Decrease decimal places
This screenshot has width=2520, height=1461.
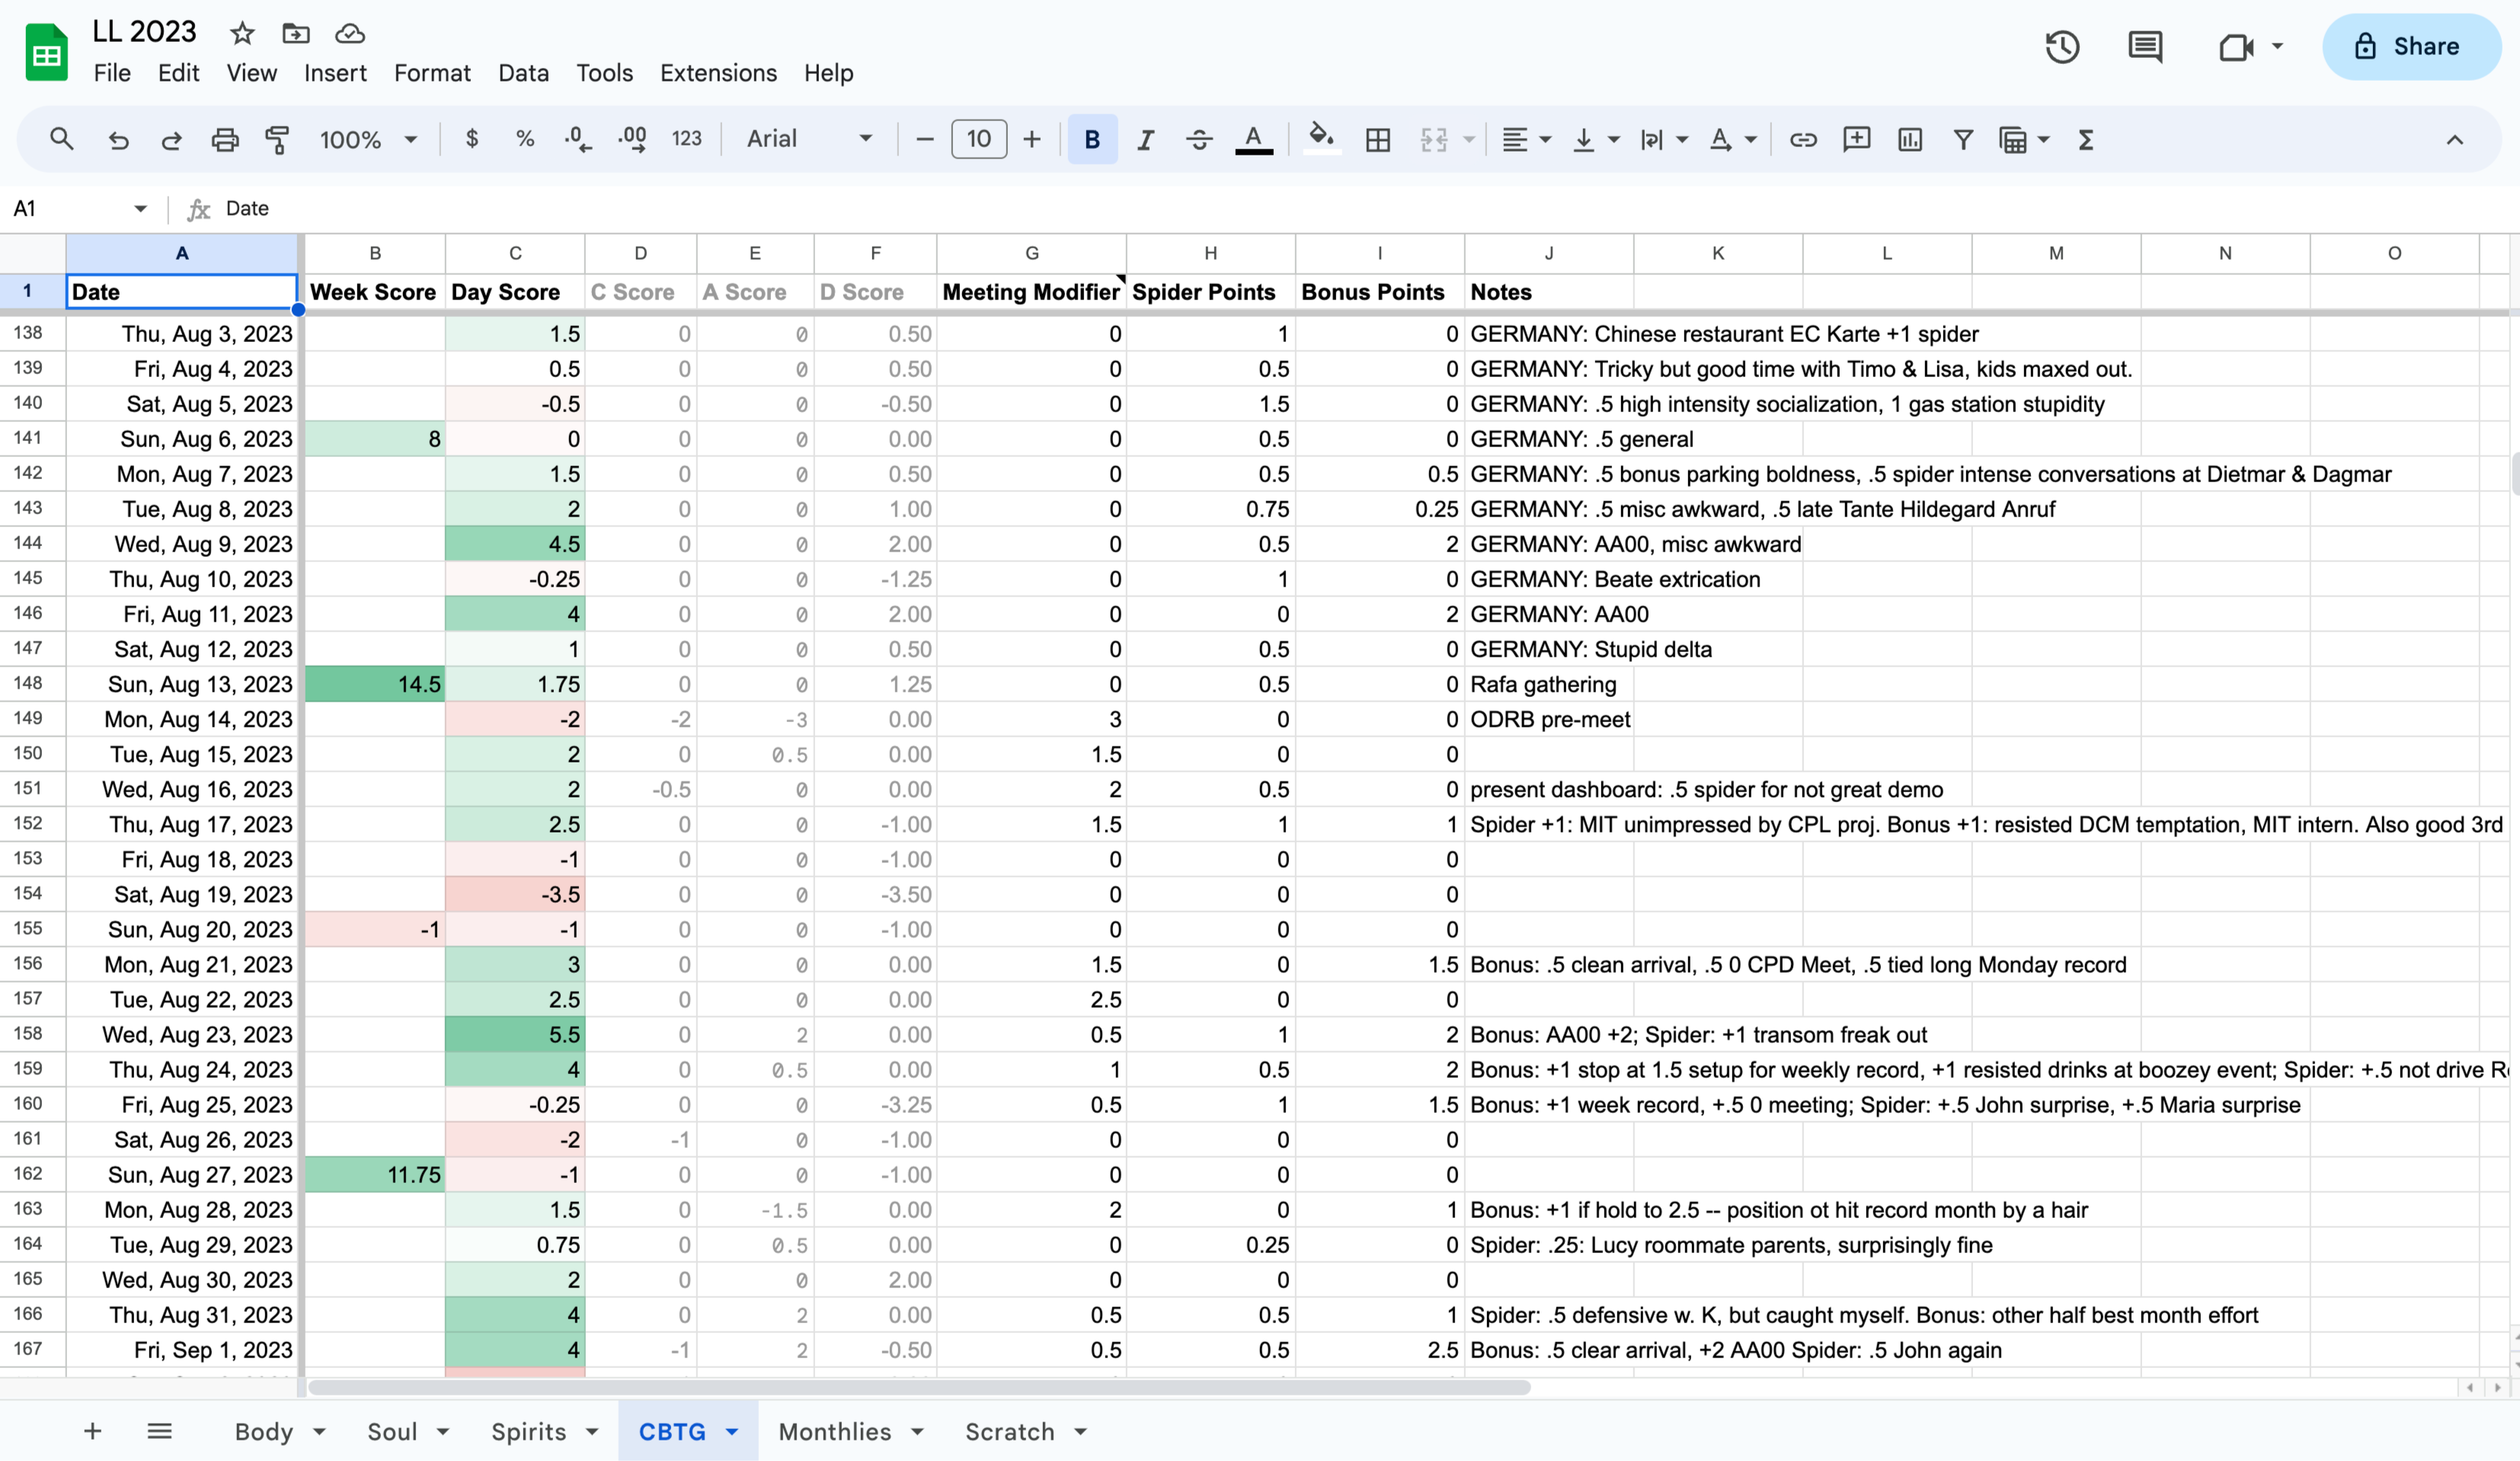(578, 139)
